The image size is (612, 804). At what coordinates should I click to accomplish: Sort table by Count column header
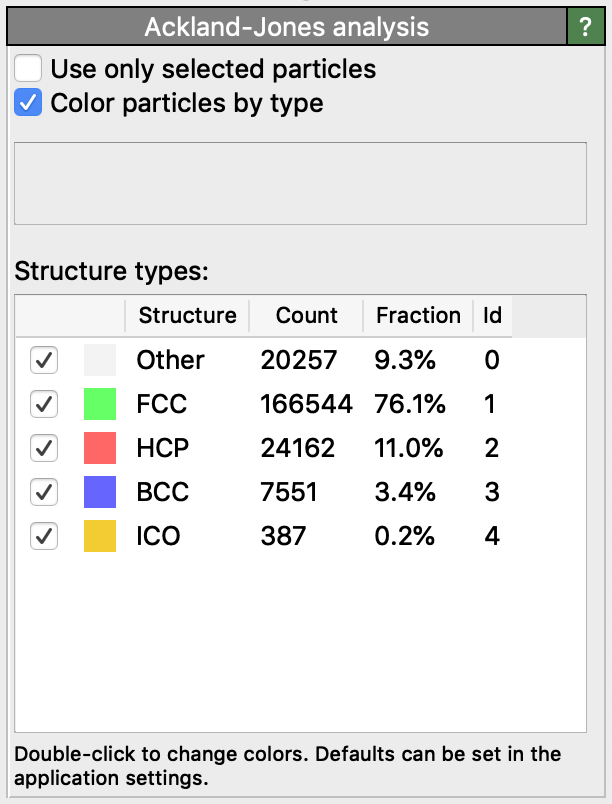[x=306, y=316]
